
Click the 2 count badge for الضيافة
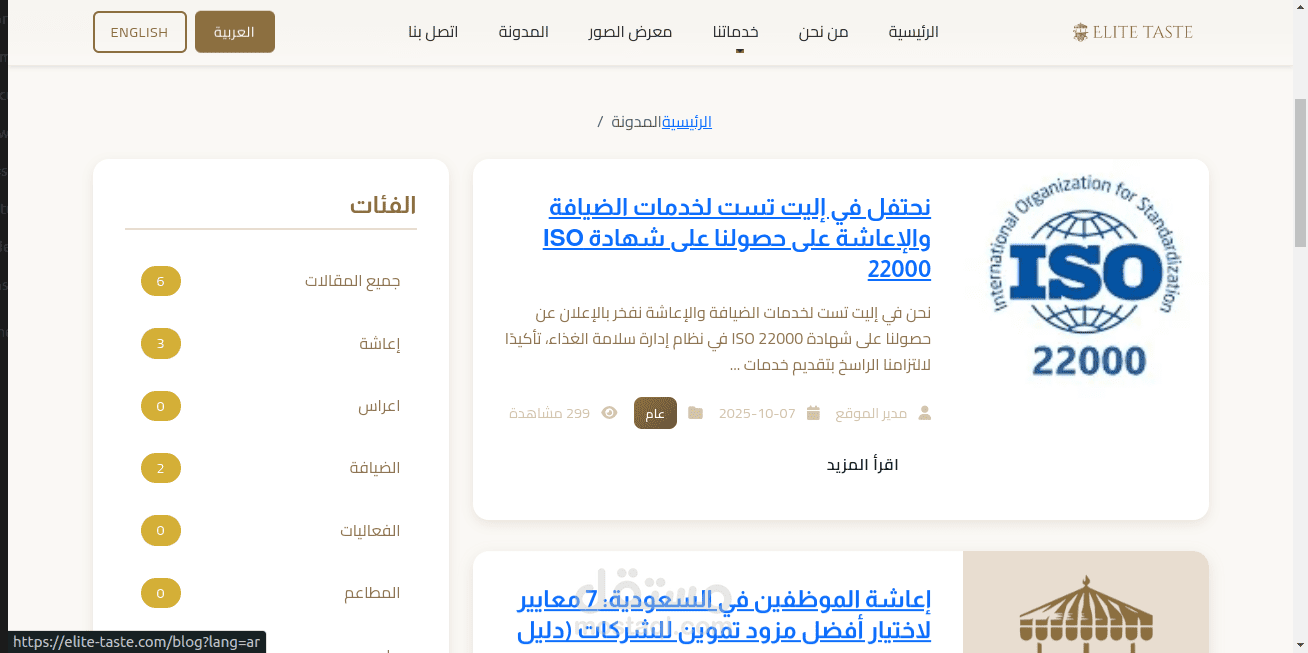point(161,468)
